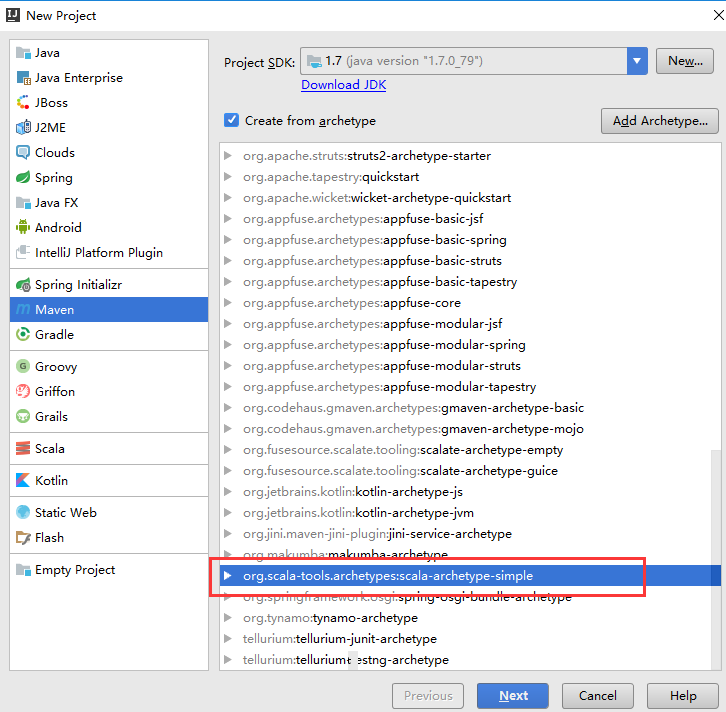The width and height of the screenshot is (726, 712).
Task: Select the J2ME icon
Action: 23,128
